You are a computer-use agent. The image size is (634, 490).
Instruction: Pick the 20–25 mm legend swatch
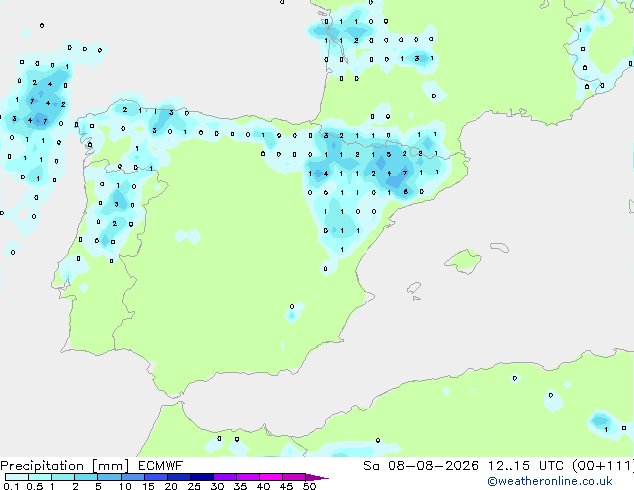[179, 477]
